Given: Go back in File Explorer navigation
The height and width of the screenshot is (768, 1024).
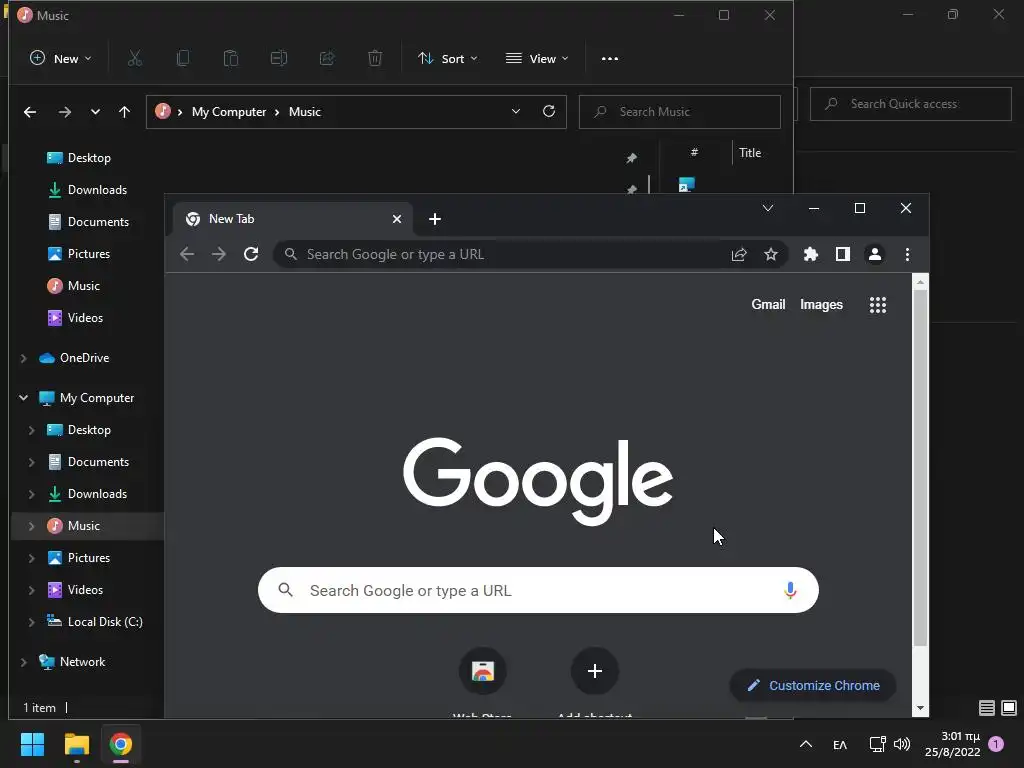Looking at the screenshot, I should [x=30, y=112].
